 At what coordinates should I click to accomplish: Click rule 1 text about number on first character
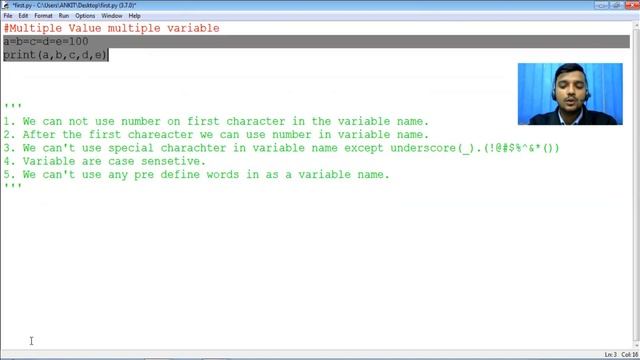(x=216, y=121)
